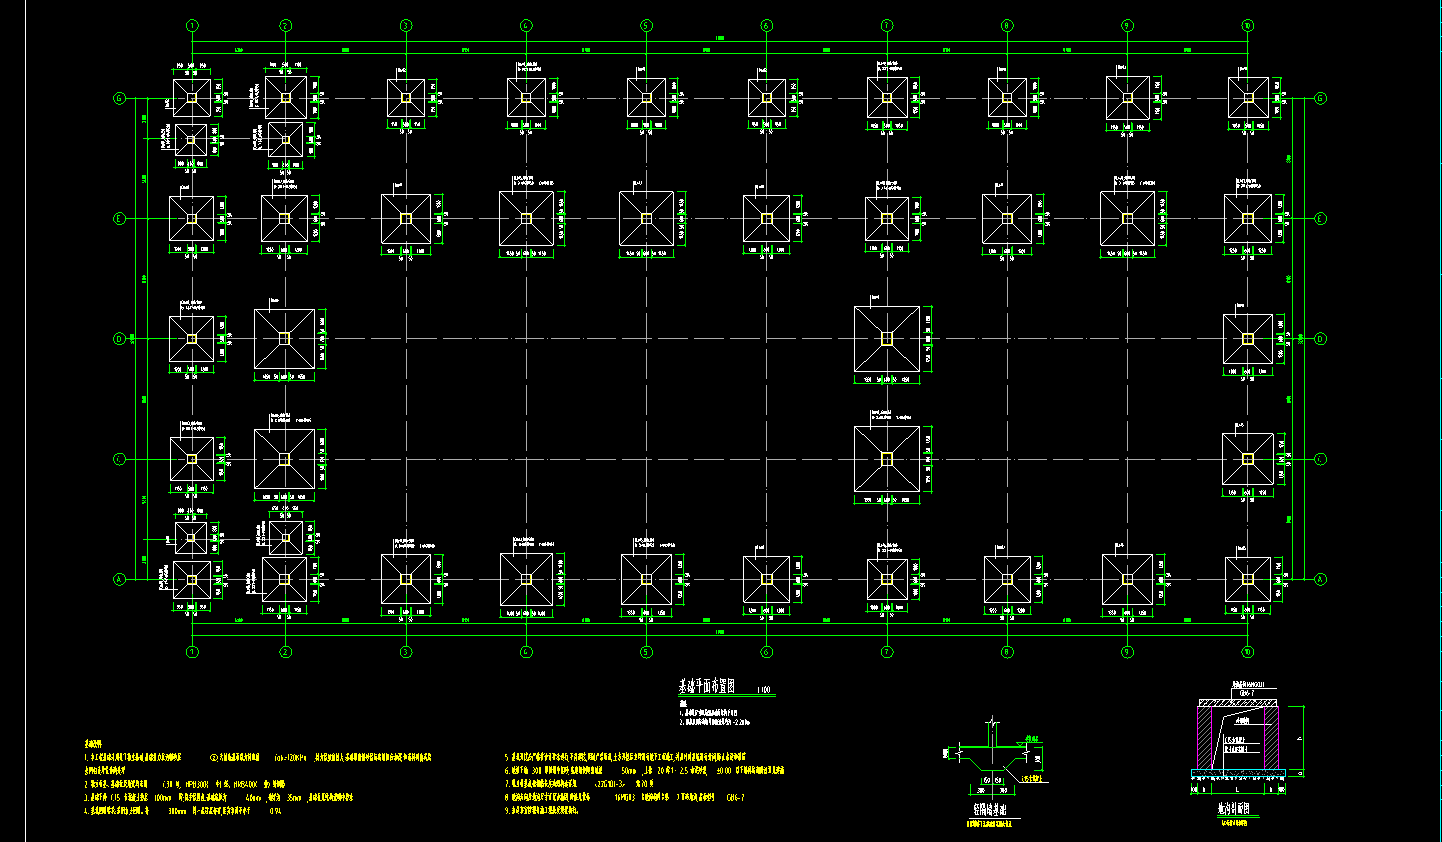Select the drawing title 基础平面布置图
Image resolution: width=1442 pixels, height=842 pixels.
[x=707, y=687]
